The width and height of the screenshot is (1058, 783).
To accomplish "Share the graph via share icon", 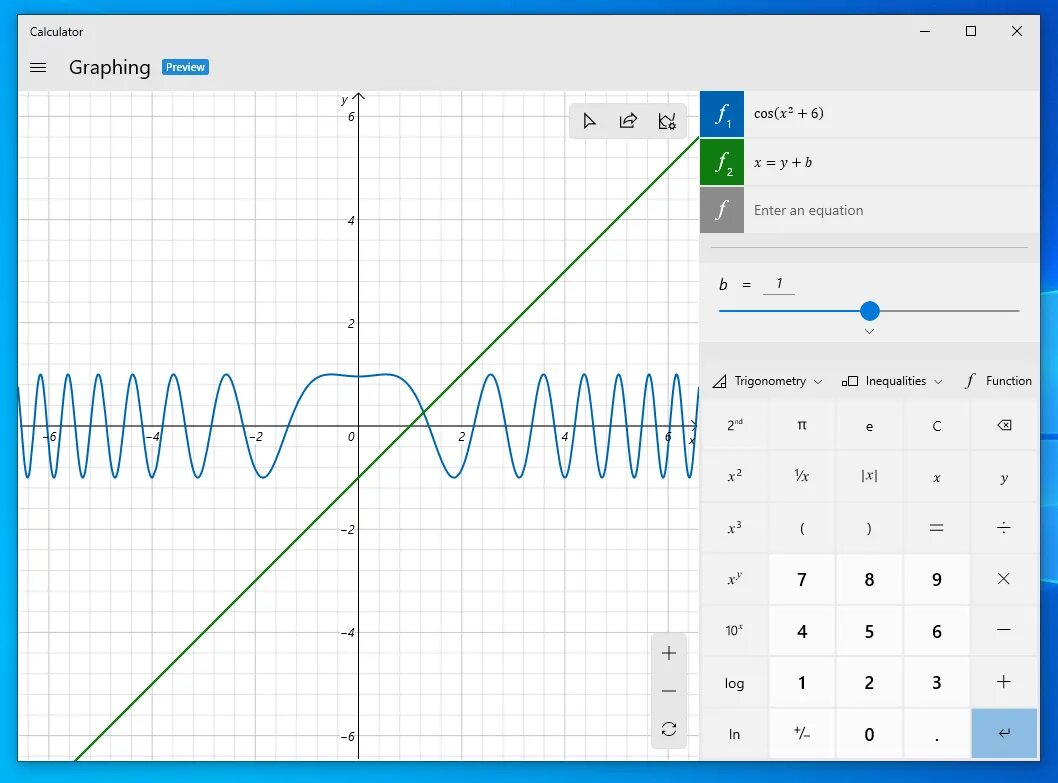I will [x=628, y=121].
